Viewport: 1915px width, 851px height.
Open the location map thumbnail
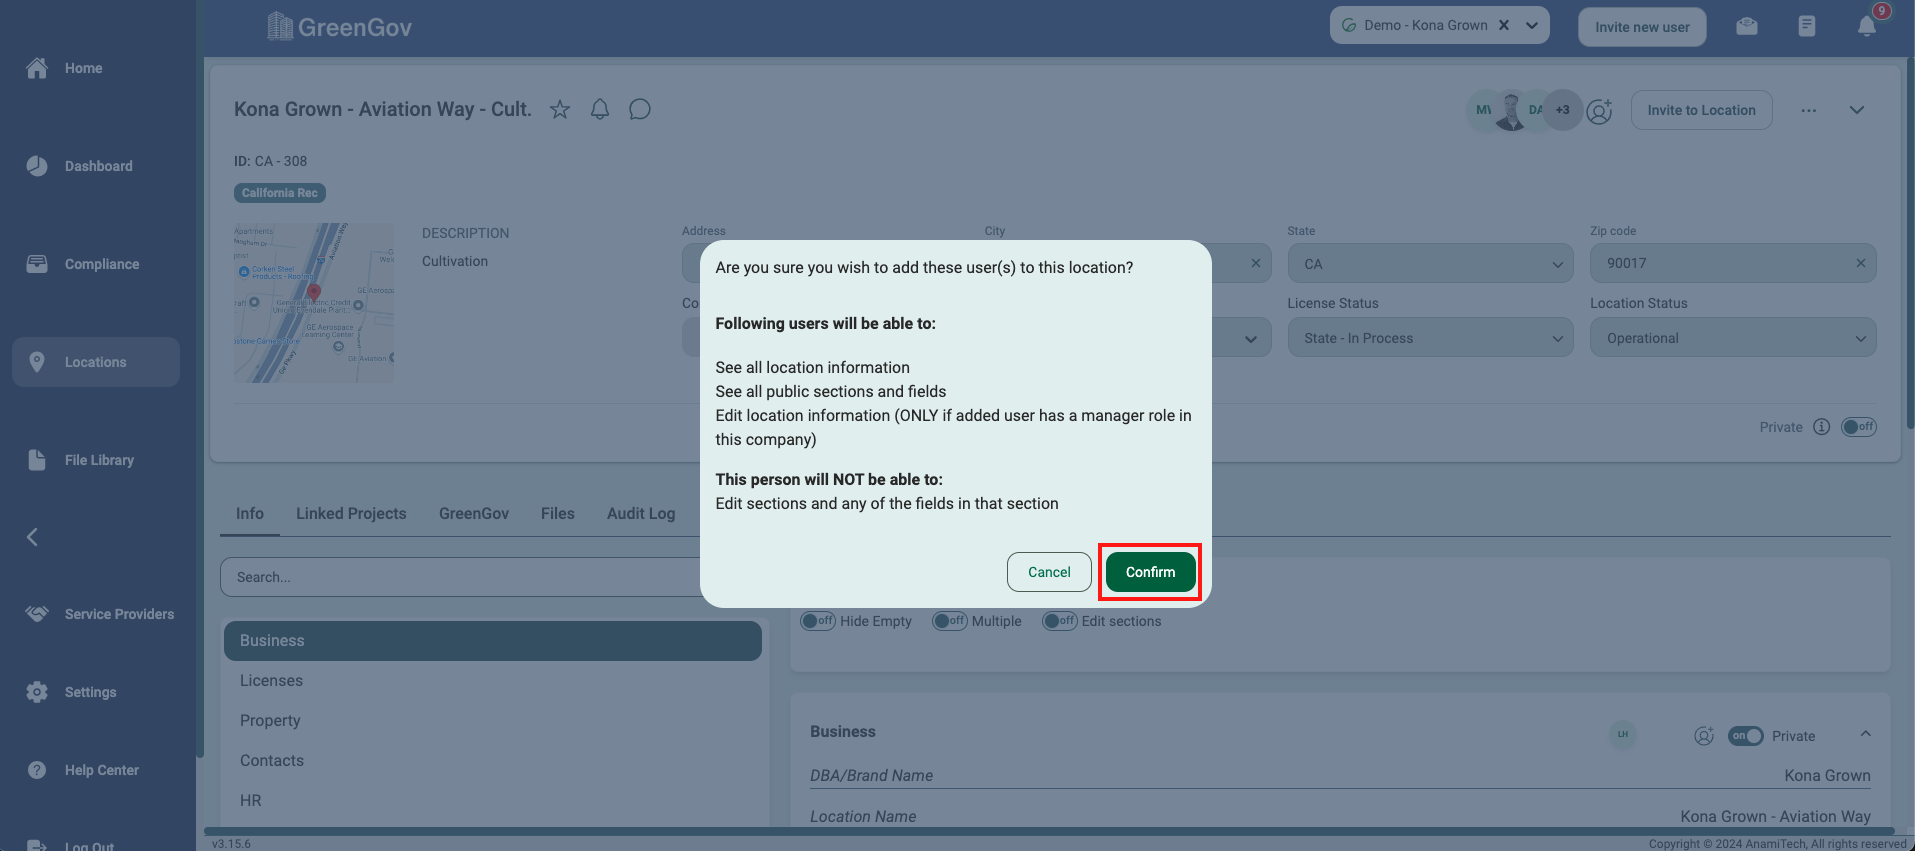314,302
